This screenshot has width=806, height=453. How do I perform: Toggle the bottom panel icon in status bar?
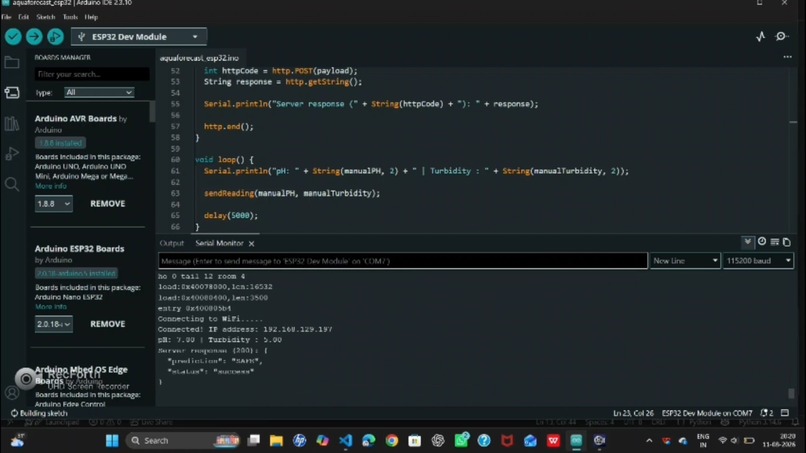click(785, 413)
